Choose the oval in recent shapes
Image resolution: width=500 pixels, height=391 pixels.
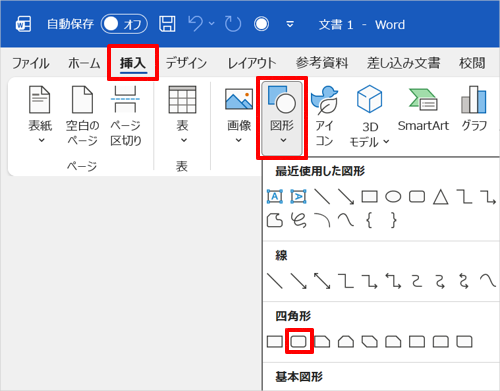[x=393, y=197]
